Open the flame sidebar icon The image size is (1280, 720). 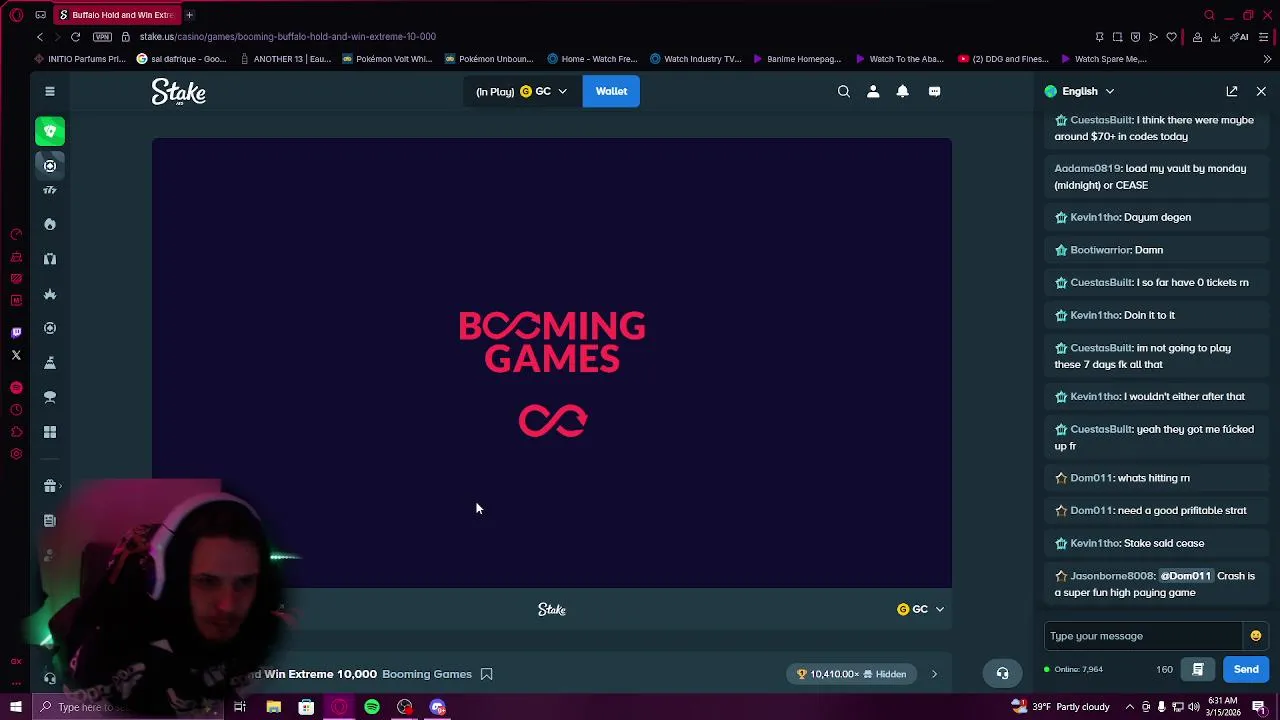tap(50, 224)
